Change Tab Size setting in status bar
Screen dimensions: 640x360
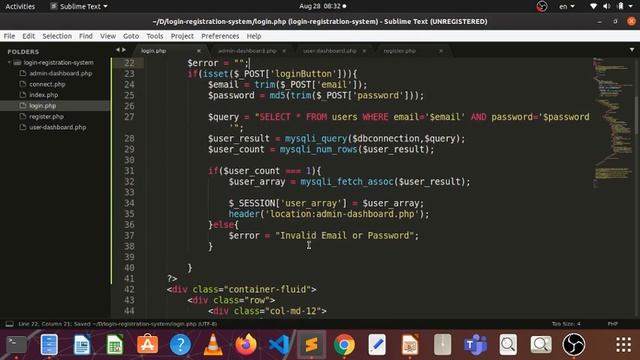[566, 324]
